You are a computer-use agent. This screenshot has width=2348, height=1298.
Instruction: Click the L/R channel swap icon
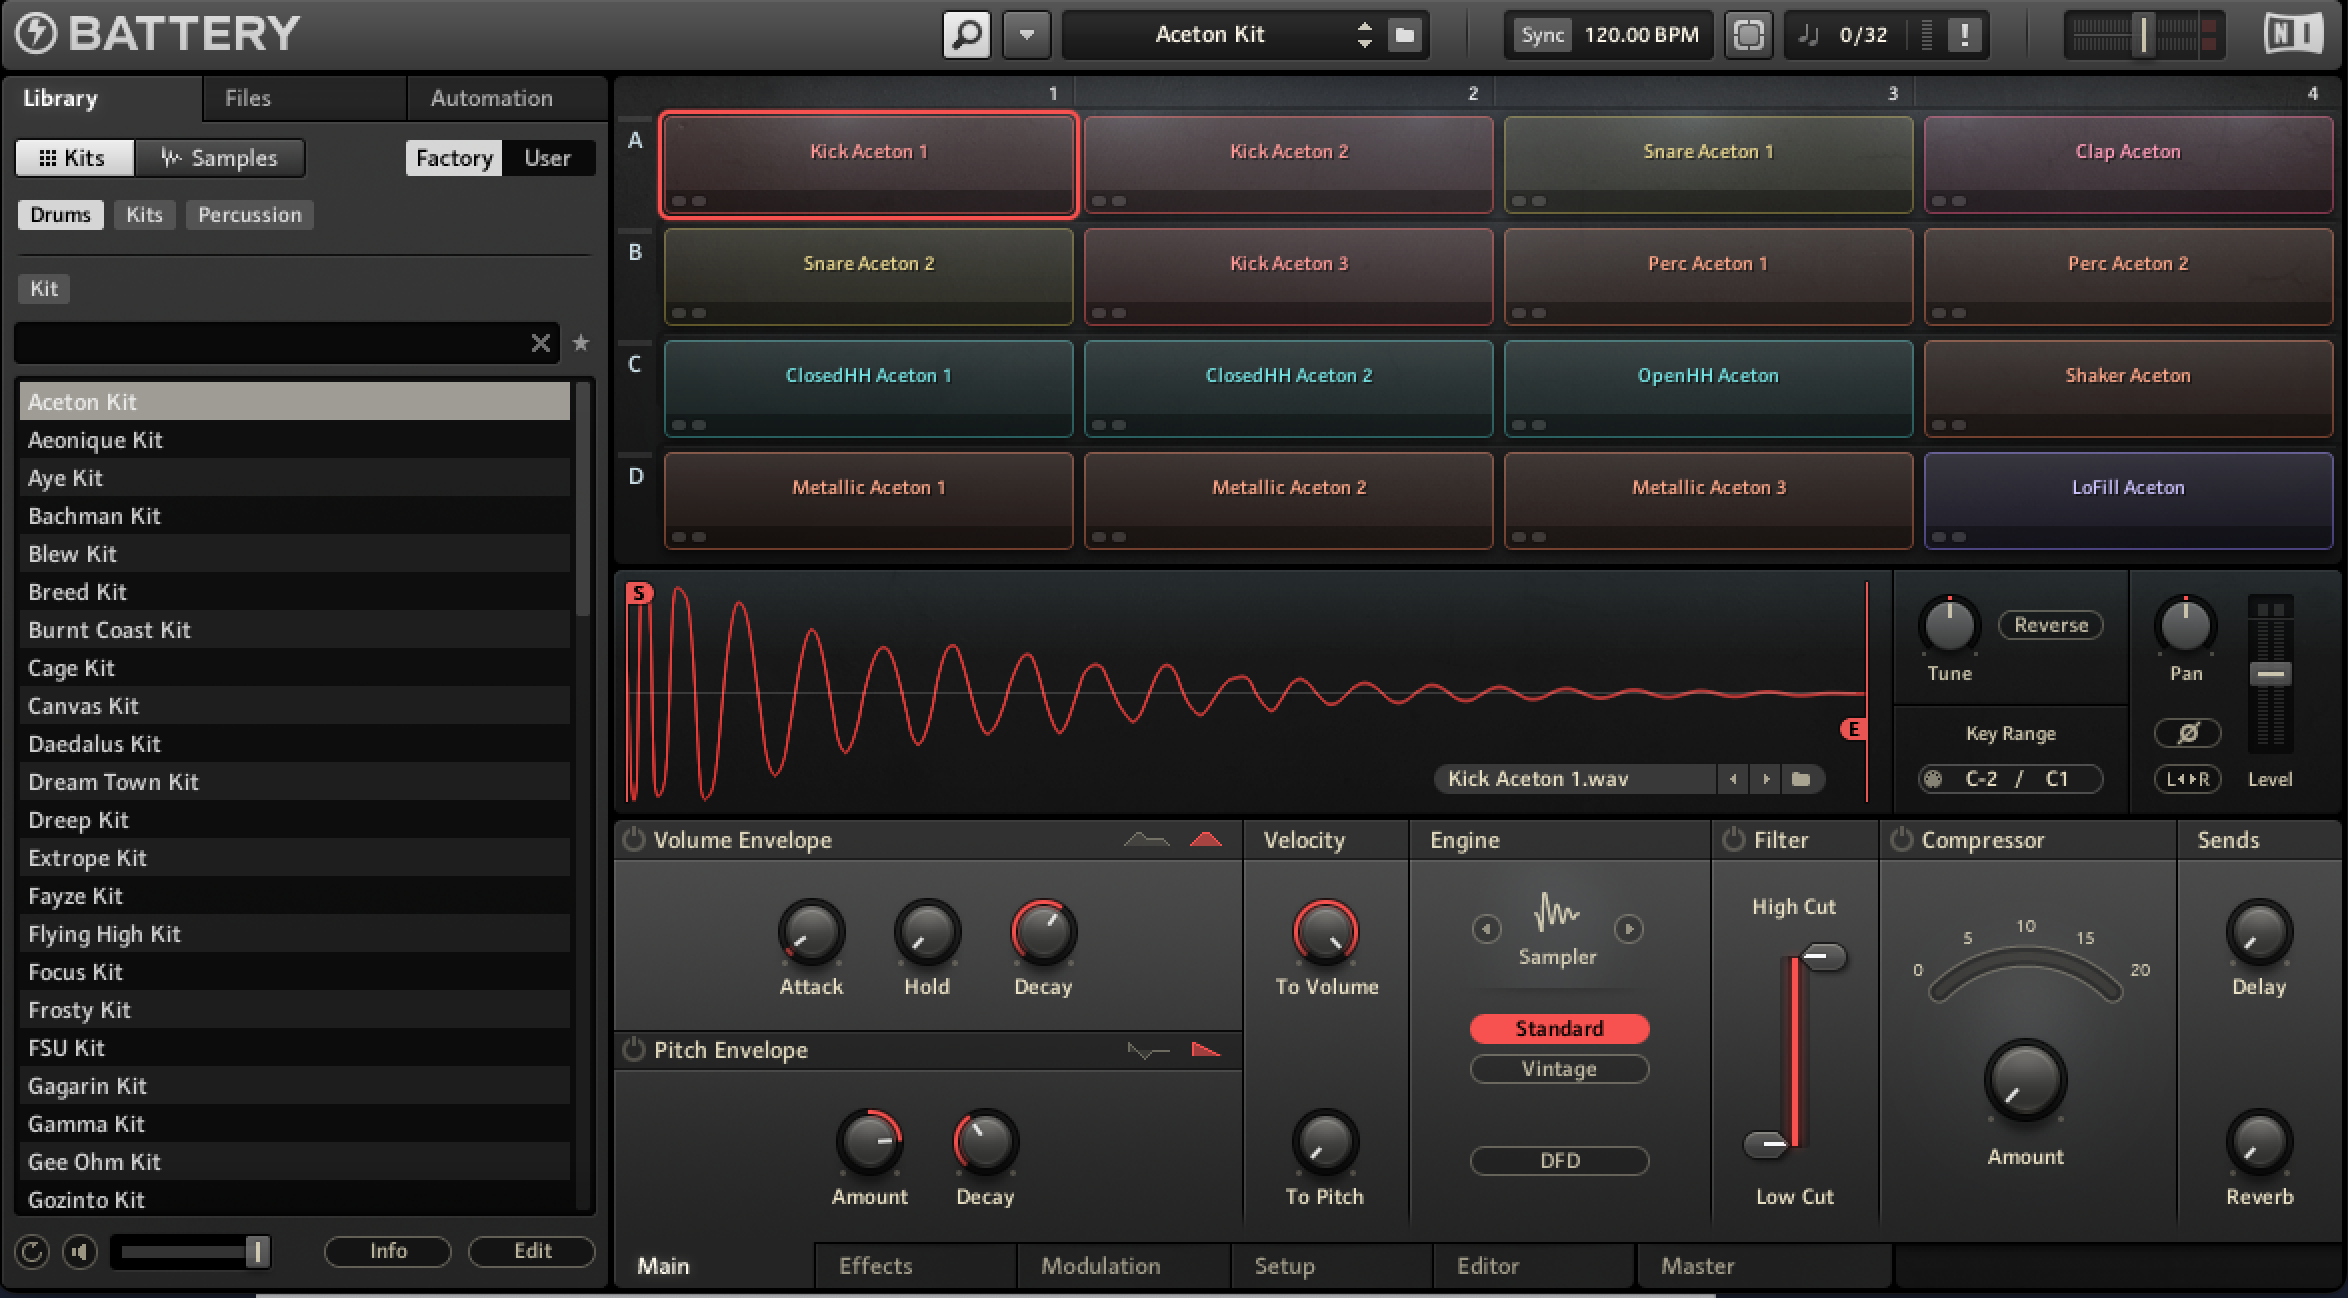(x=2187, y=779)
